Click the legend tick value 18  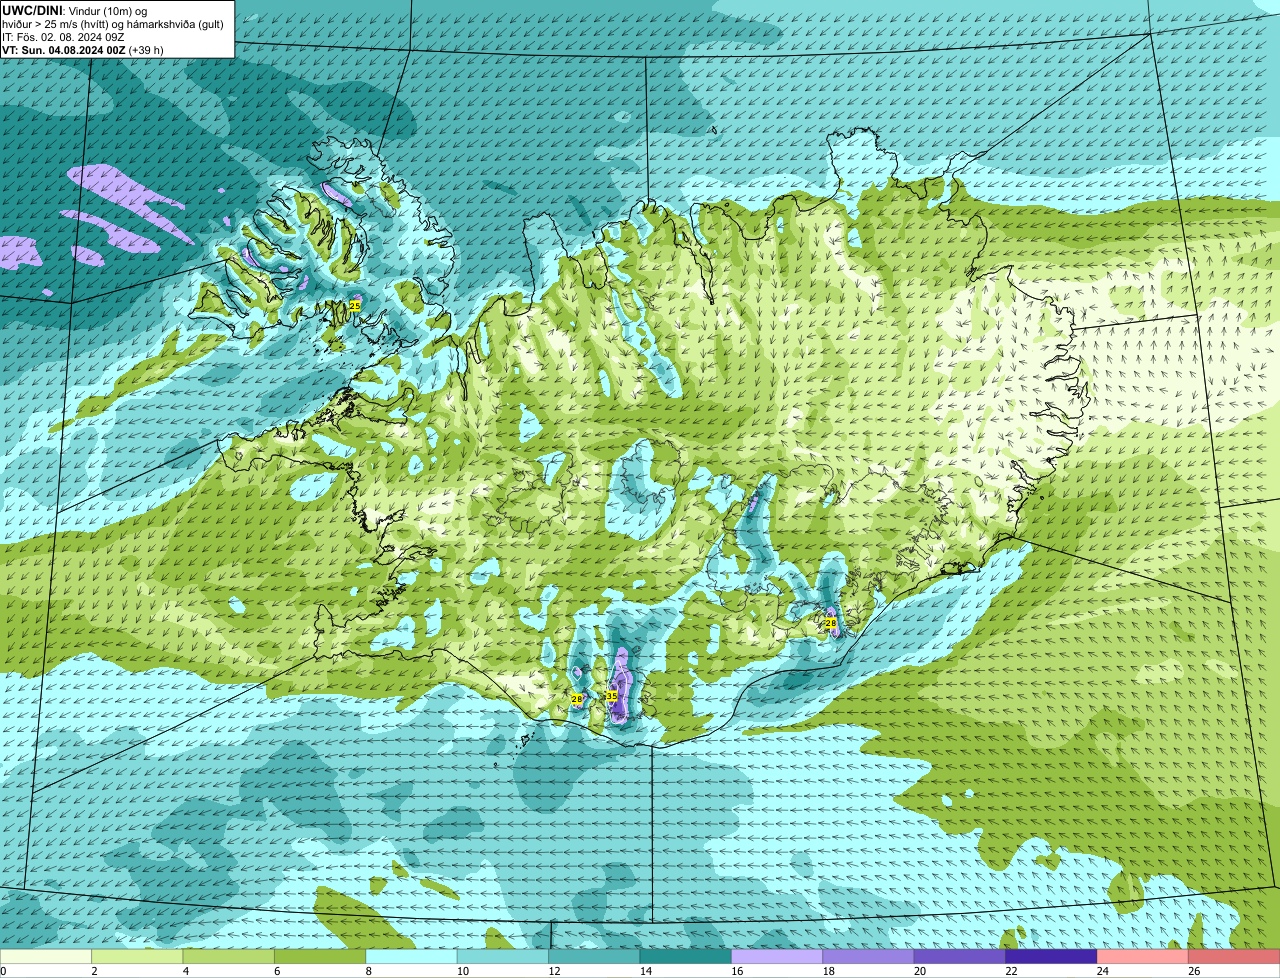tap(828, 970)
